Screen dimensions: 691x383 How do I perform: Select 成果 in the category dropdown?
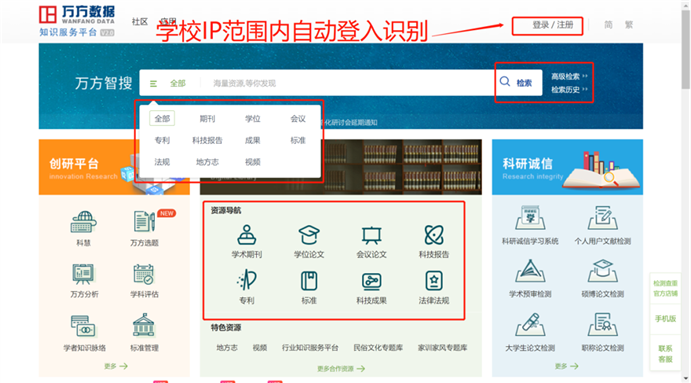[253, 140]
